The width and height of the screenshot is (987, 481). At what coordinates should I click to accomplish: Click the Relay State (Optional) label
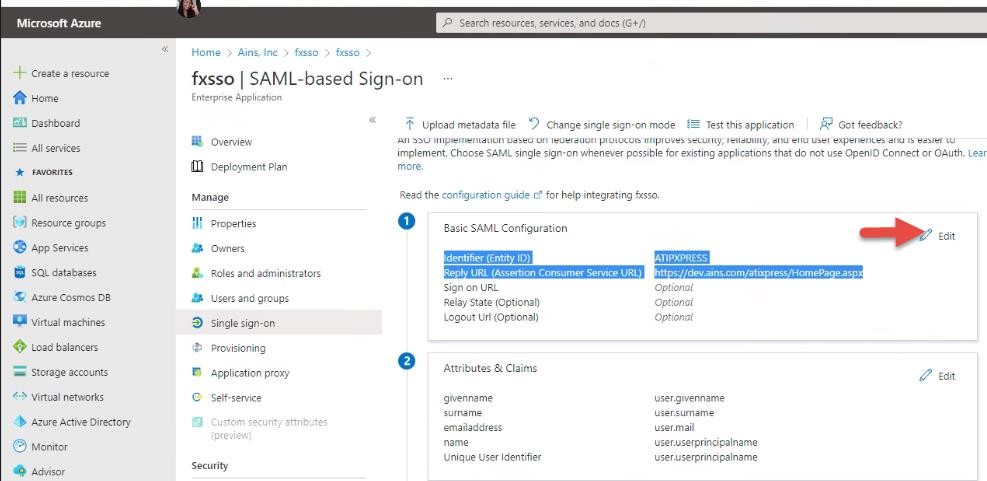click(492, 302)
